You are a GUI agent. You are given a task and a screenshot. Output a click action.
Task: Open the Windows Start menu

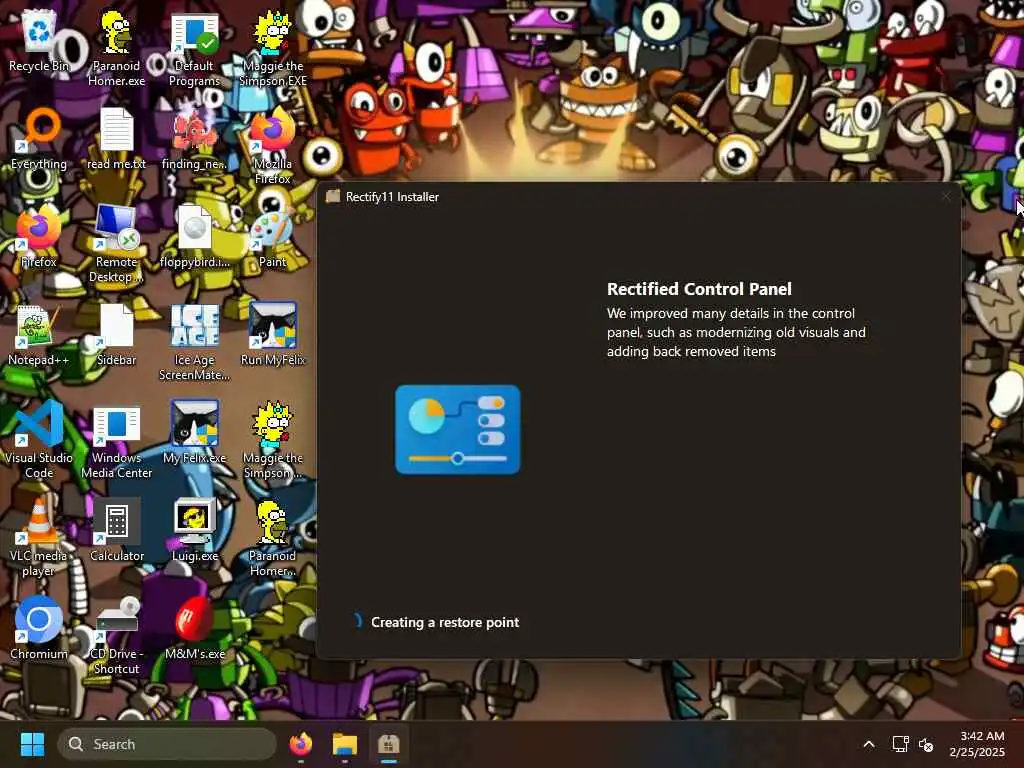click(32, 744)
